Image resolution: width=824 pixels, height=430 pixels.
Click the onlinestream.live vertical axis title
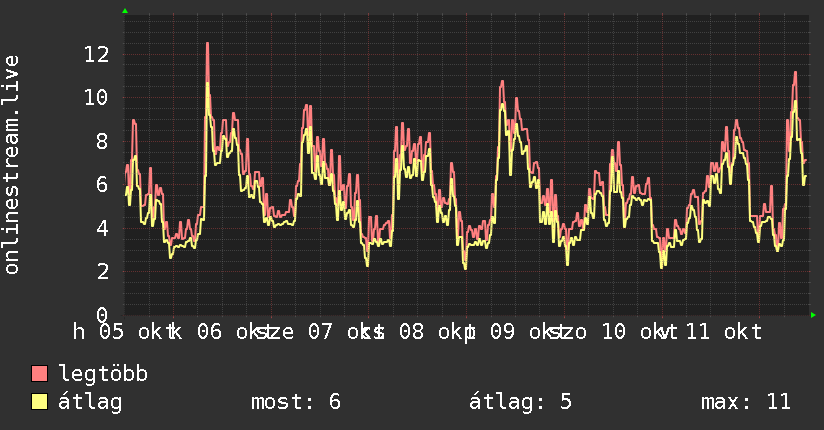coord(11,165)
